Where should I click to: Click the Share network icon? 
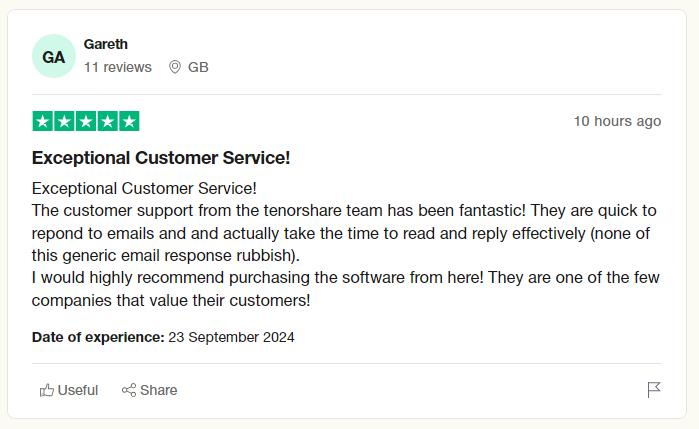[129, 390]
